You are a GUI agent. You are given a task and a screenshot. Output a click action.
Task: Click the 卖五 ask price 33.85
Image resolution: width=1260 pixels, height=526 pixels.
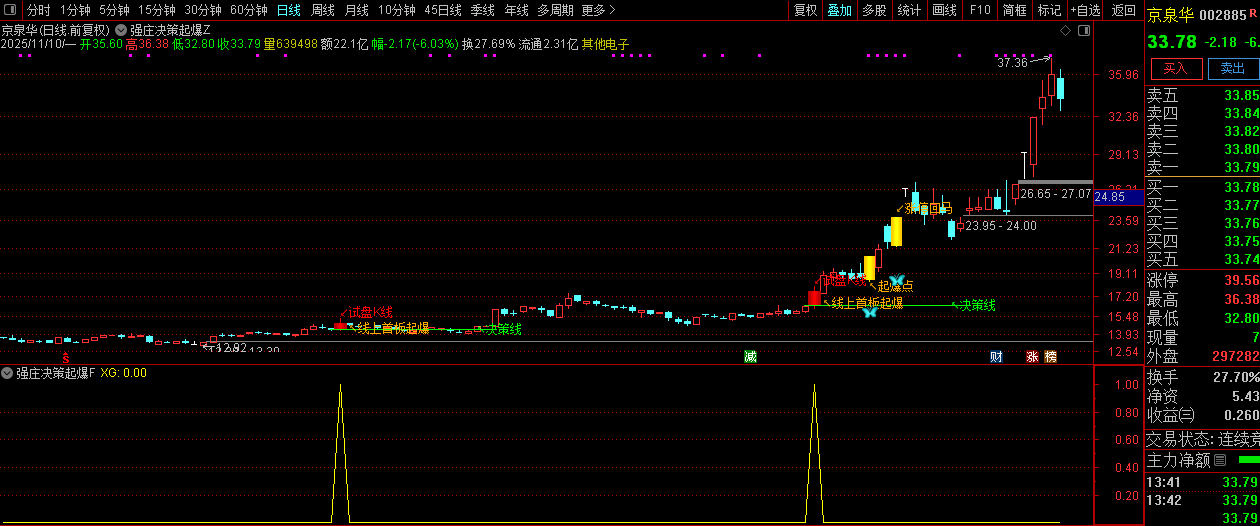pos(1241,95)
